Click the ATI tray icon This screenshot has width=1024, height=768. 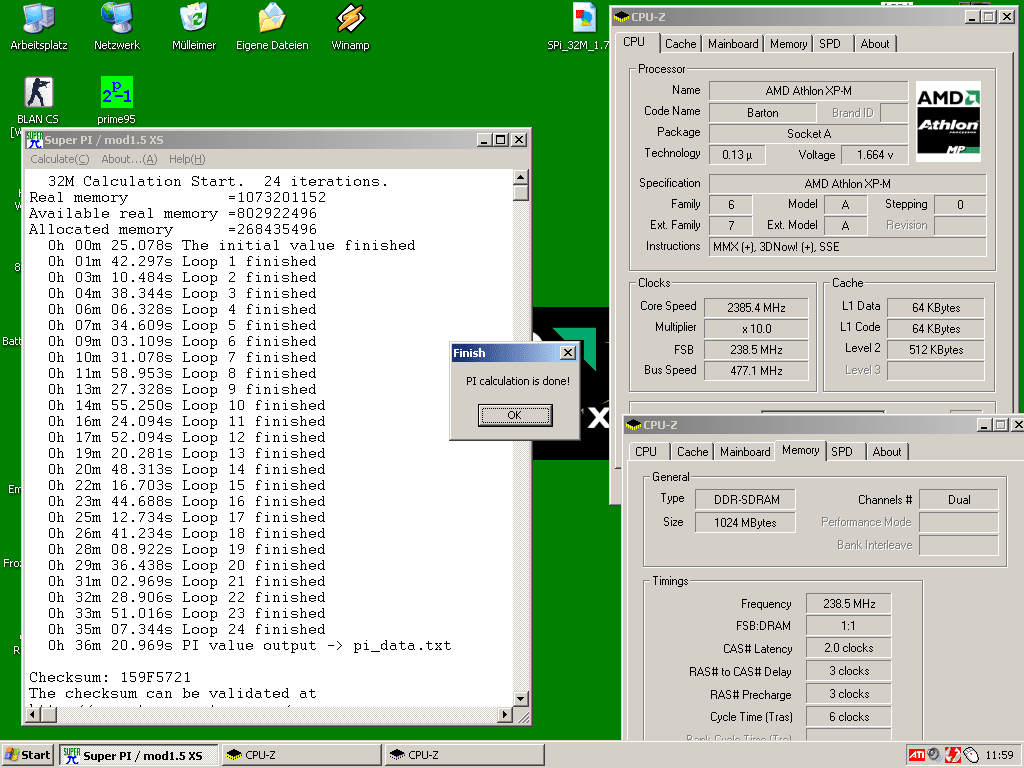click(917, 755)
